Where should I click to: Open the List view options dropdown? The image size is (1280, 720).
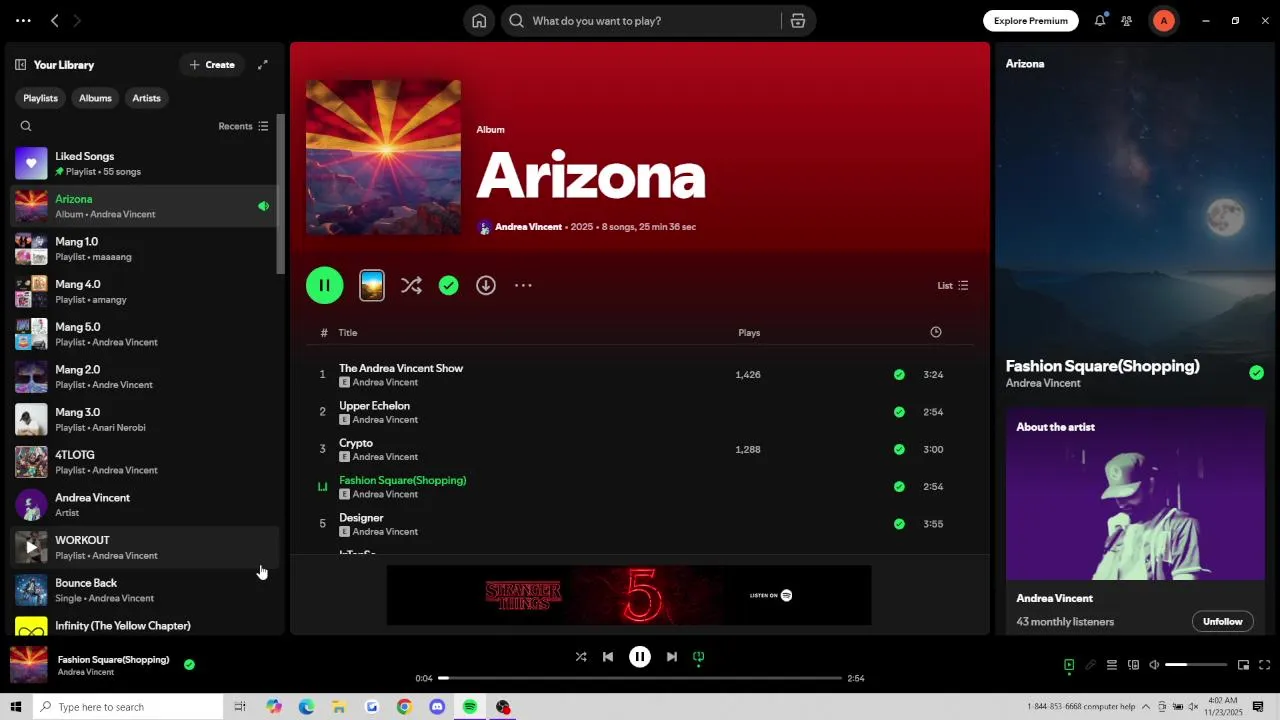(953, 286)
